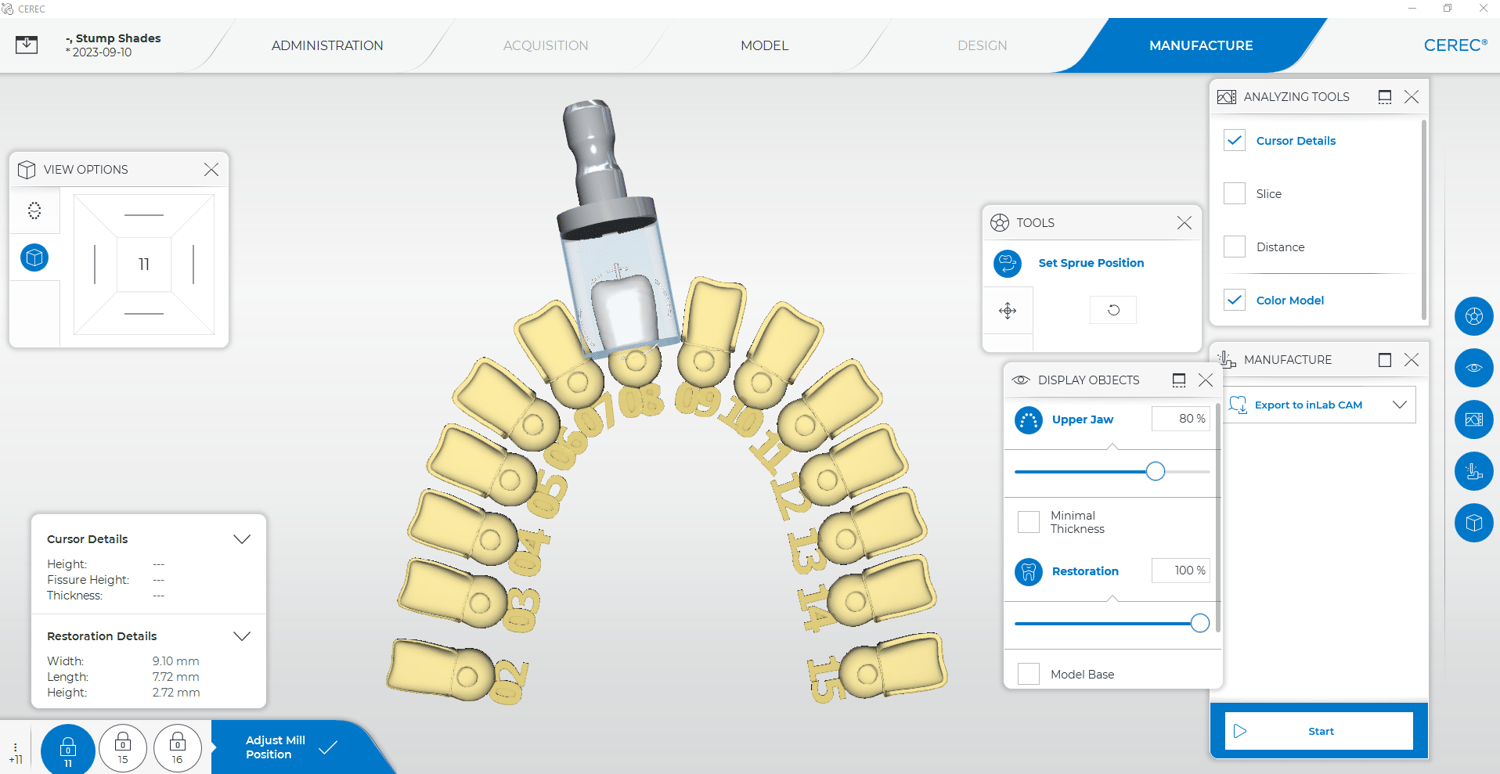
Task: Click the Stump Shades case name
Action: pyautogui.click(x=113, y=38)
